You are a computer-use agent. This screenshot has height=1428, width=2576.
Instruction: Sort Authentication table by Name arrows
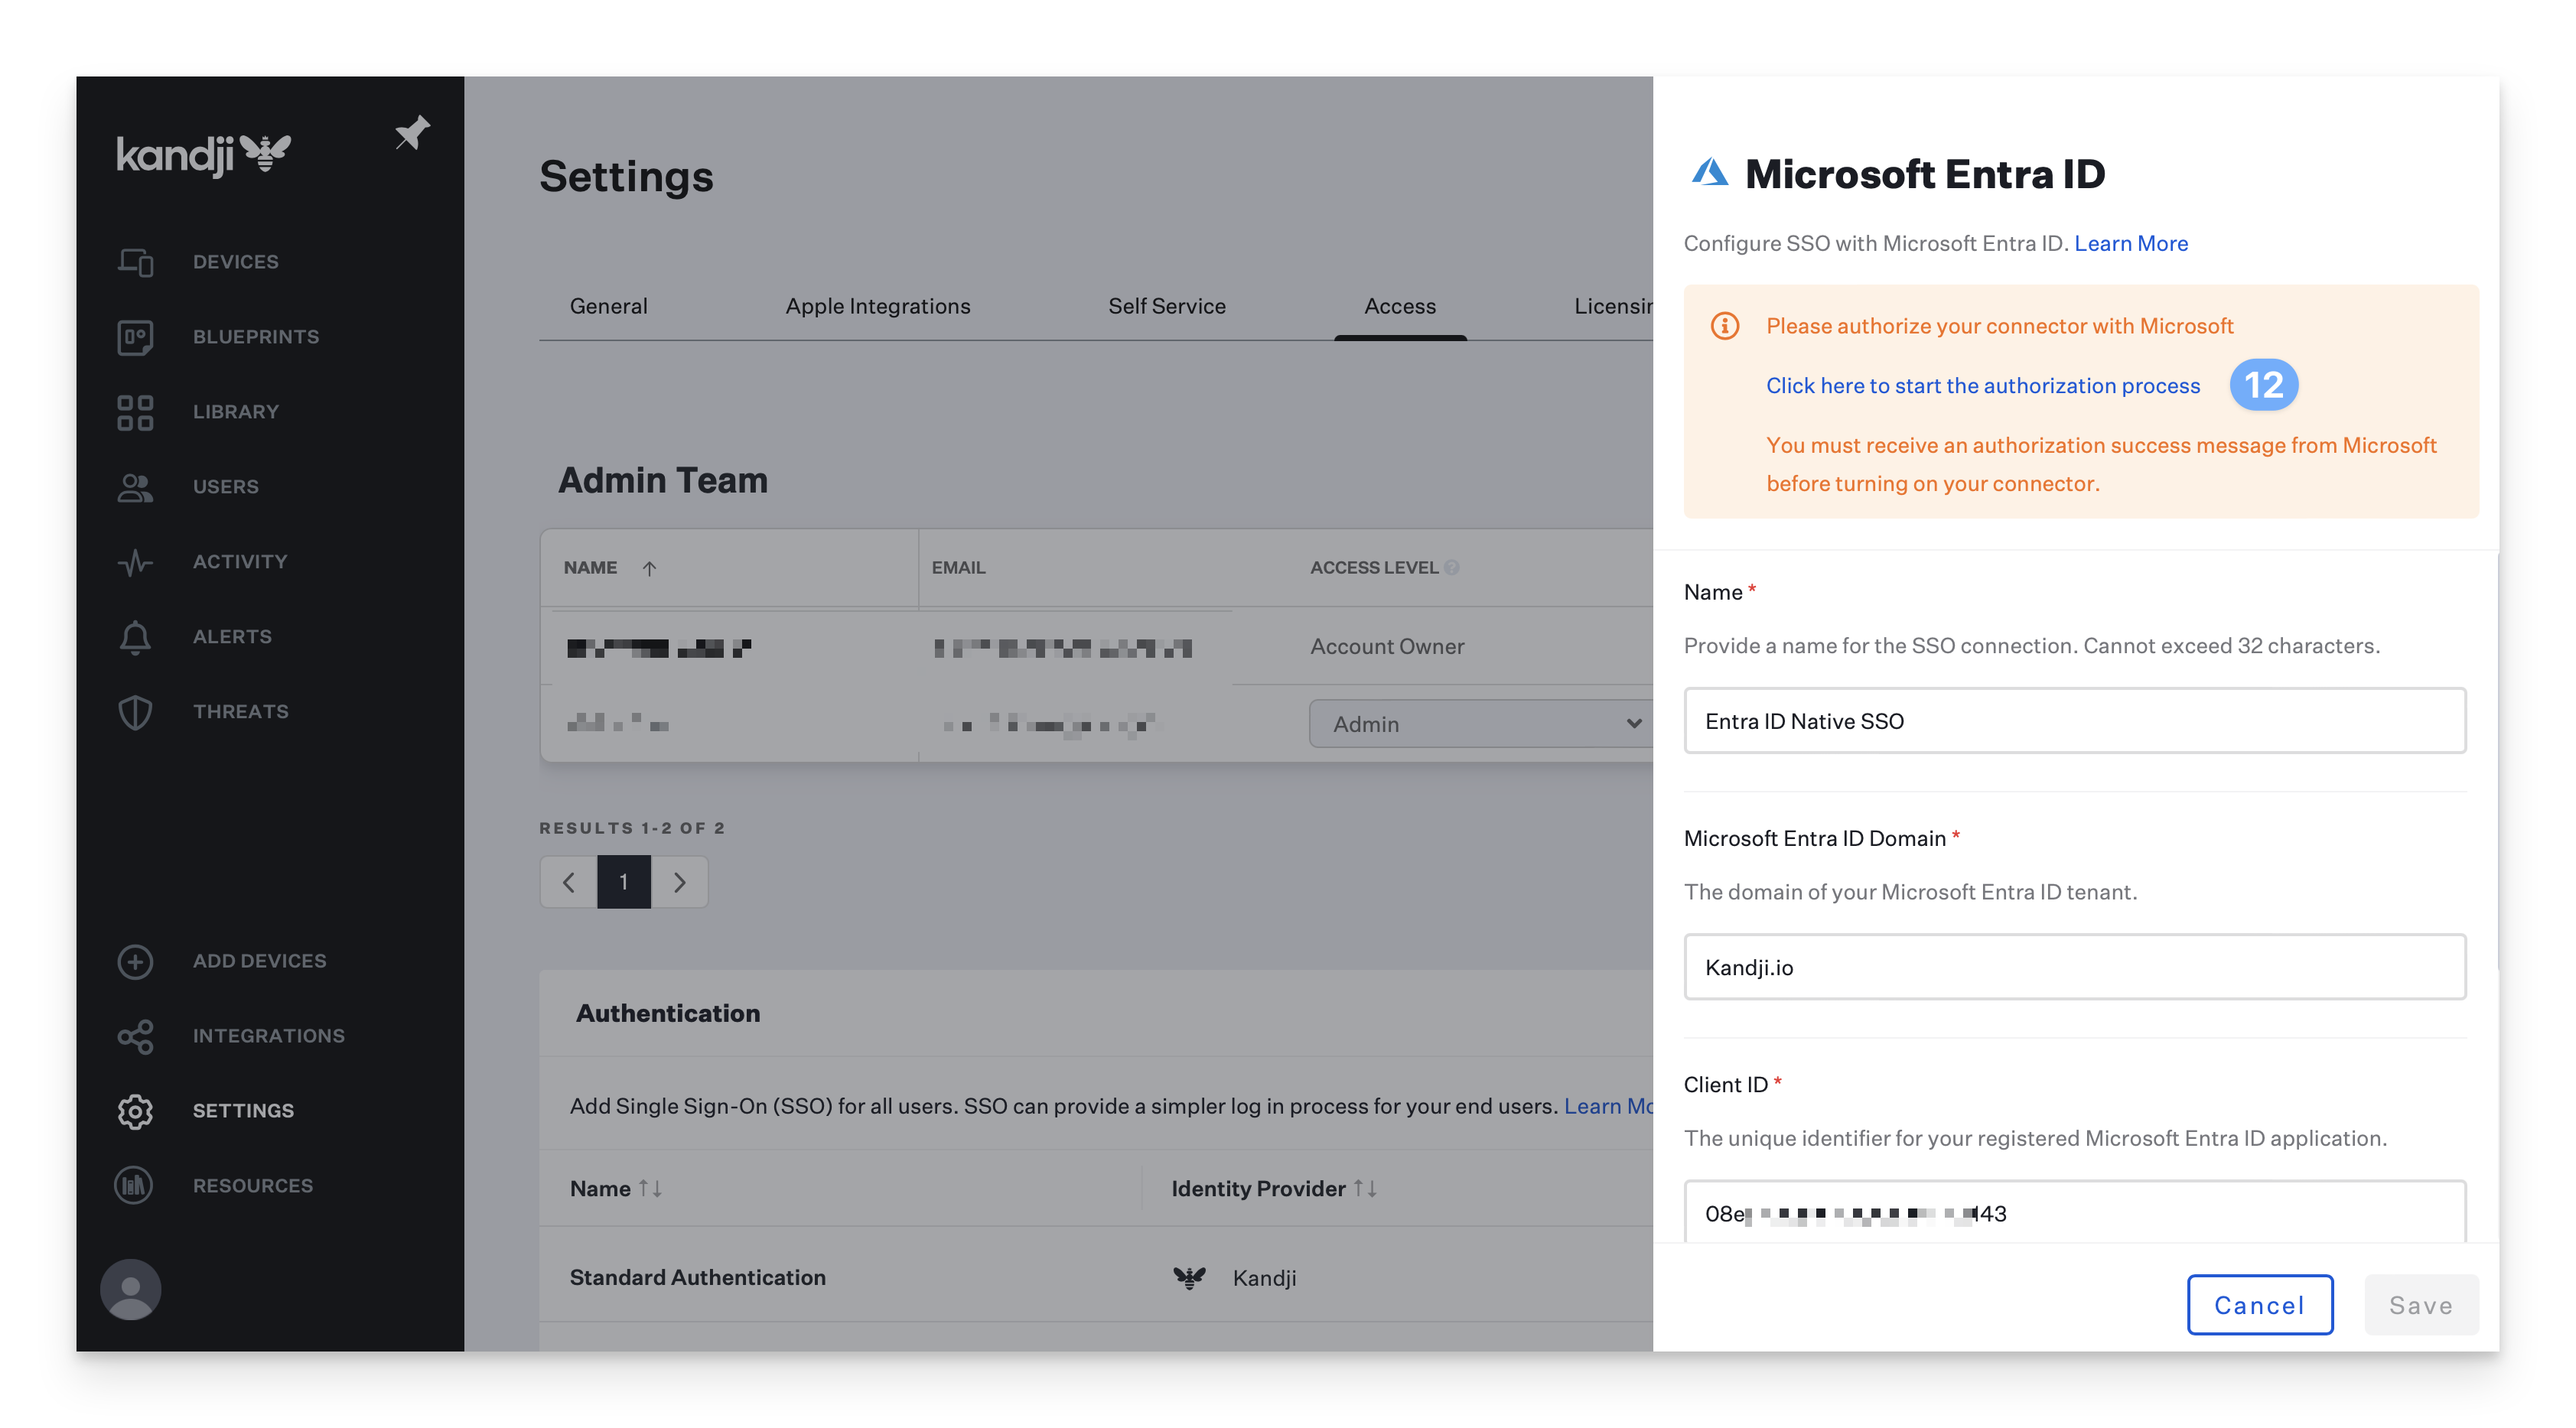(651, 1188)
